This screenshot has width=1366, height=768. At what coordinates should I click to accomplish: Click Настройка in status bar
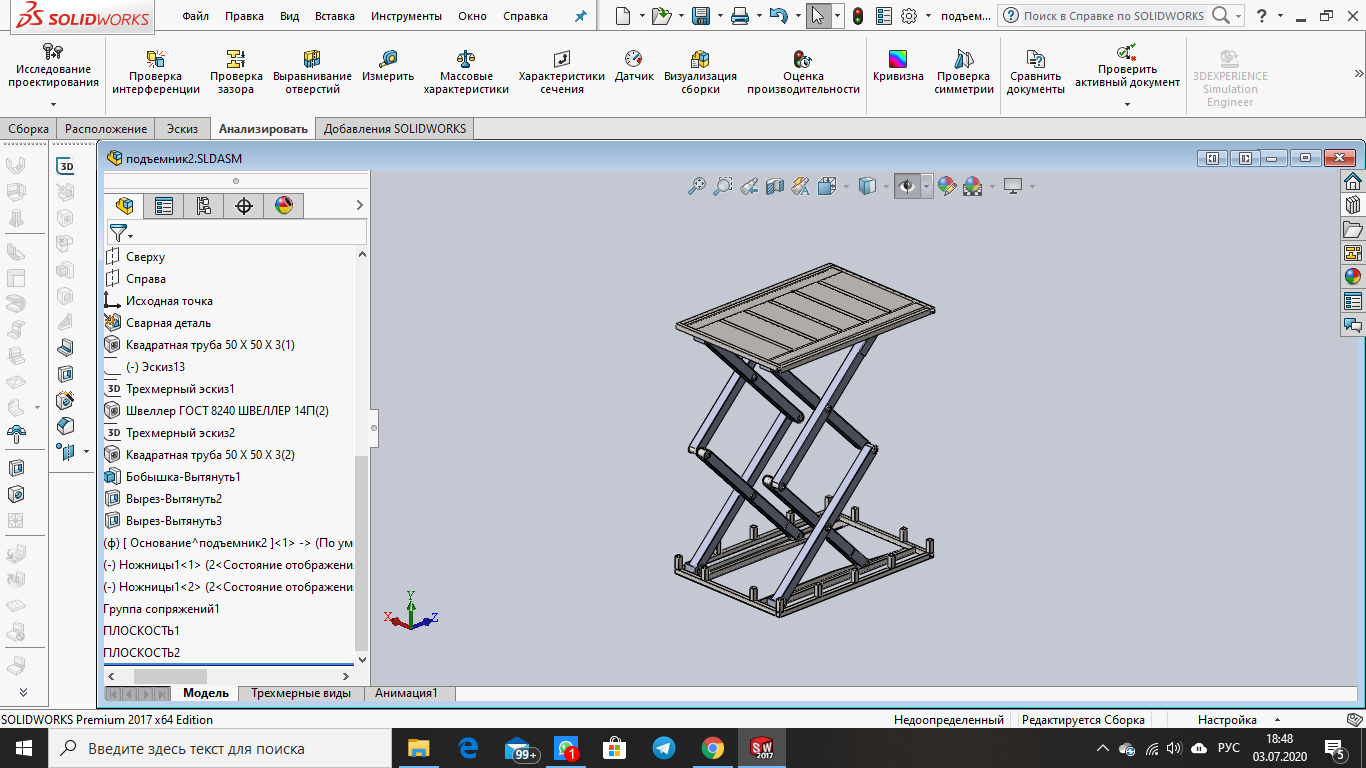coord(1227,719)
